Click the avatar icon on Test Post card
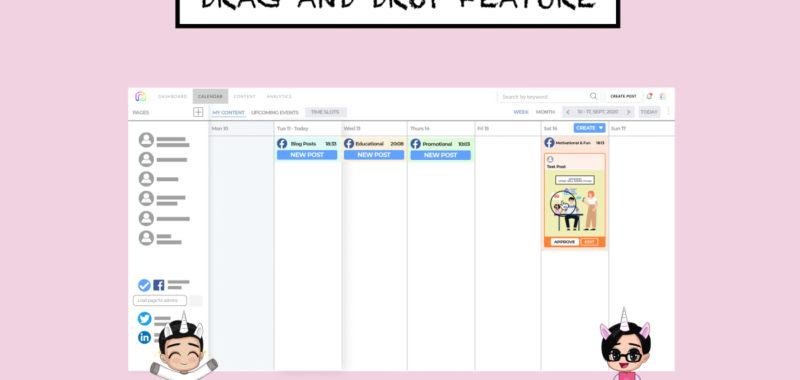Screen dimensions: 800x380 tap(550, 160)
